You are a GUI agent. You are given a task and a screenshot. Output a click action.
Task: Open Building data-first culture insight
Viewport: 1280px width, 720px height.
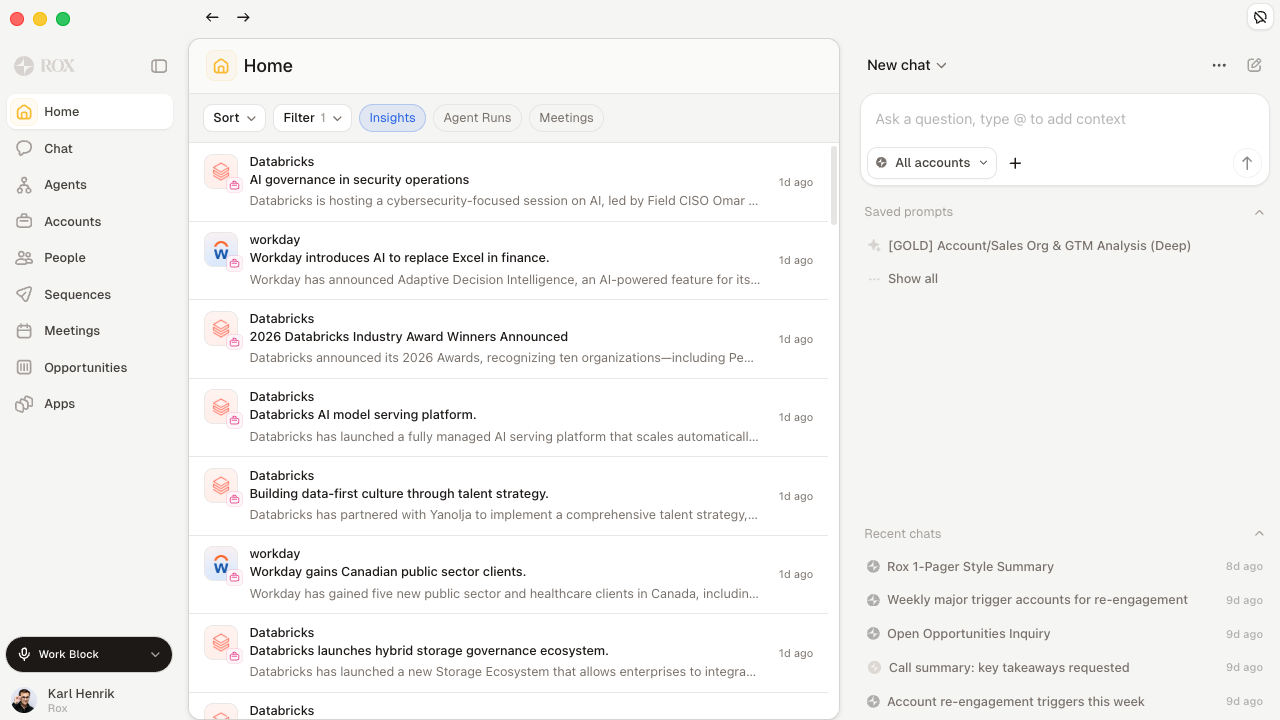[508, 496]
